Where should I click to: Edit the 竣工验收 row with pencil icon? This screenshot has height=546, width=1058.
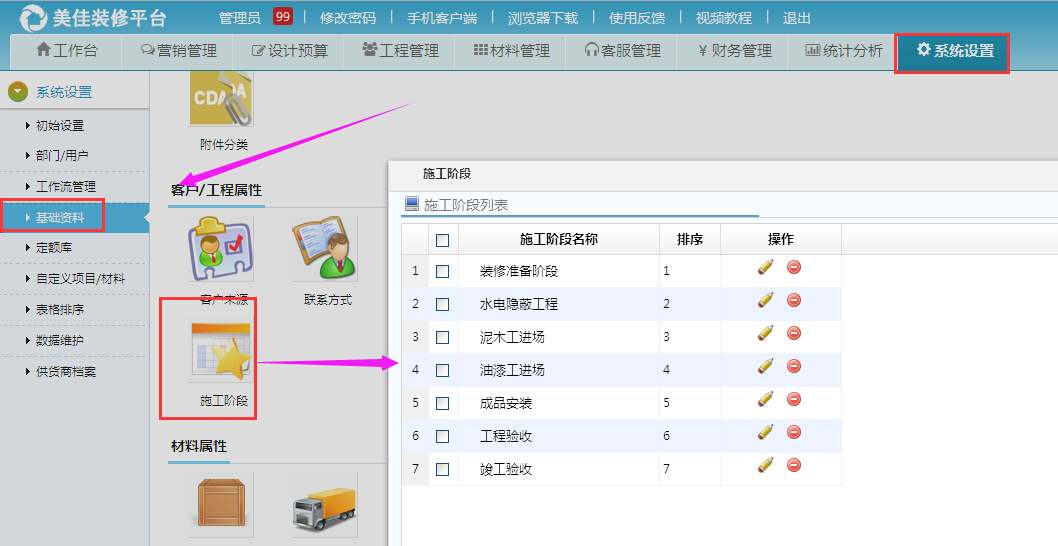pos(766,465)
